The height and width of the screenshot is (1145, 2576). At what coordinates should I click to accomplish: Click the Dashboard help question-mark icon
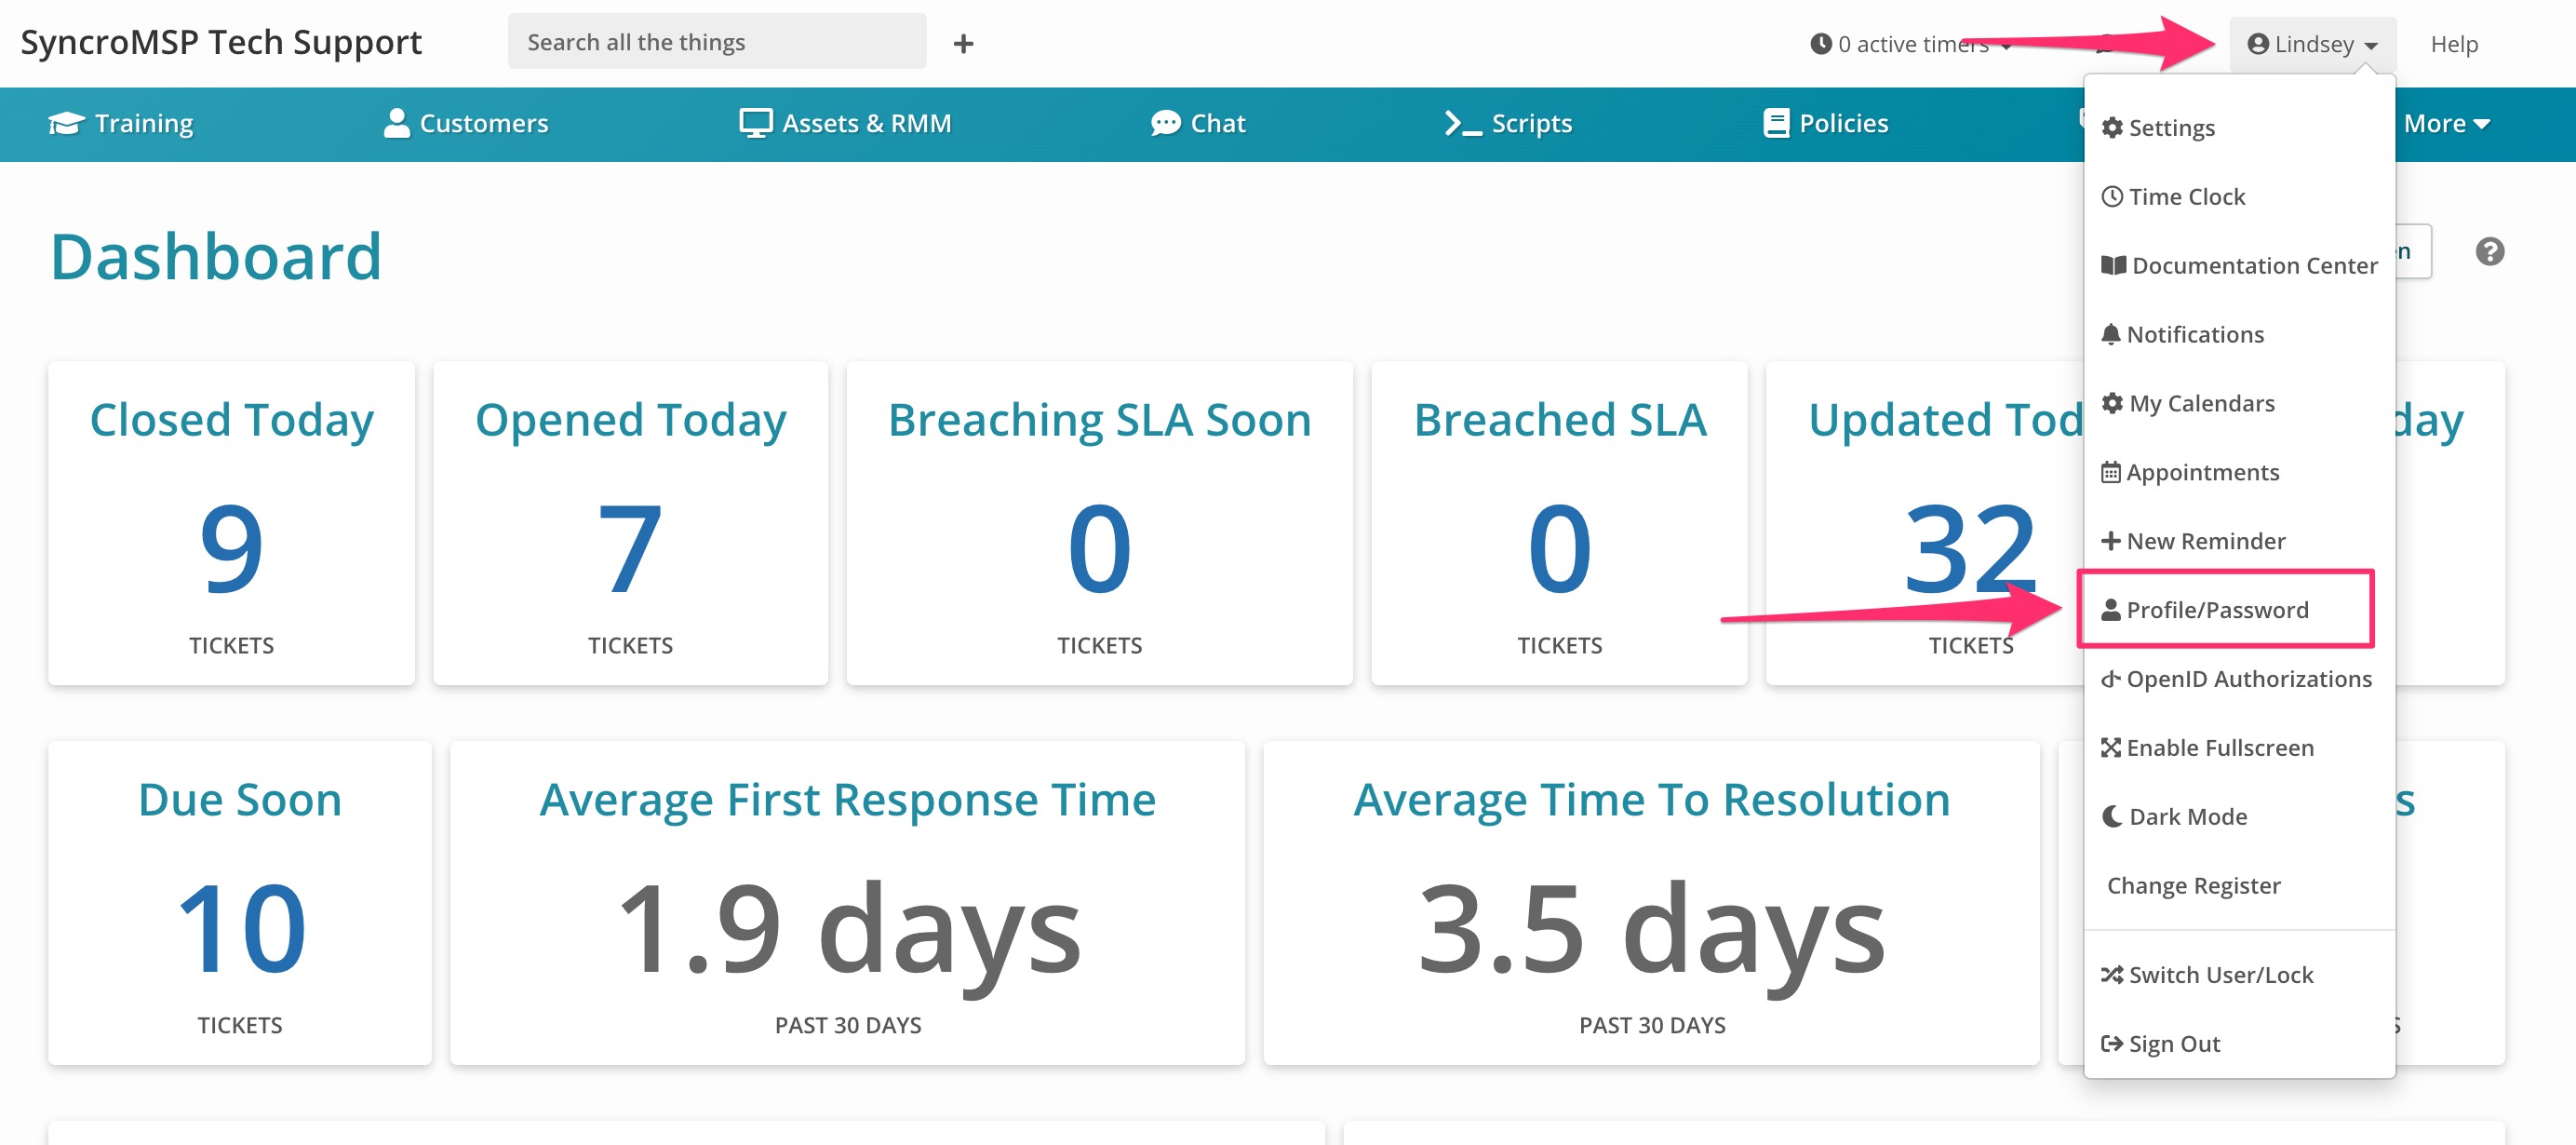[2489, 251]
